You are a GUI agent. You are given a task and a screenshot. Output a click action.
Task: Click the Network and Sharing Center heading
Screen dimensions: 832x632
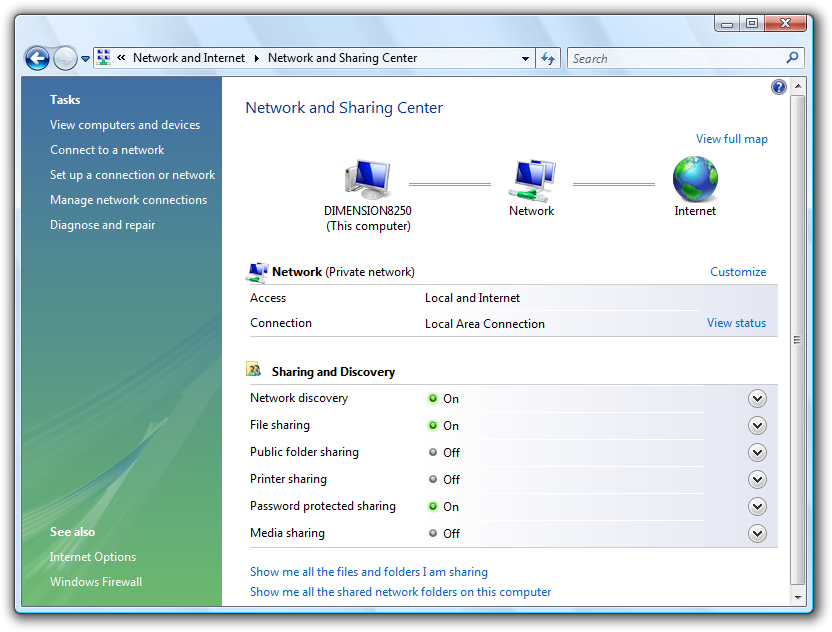tap(344, 108)
